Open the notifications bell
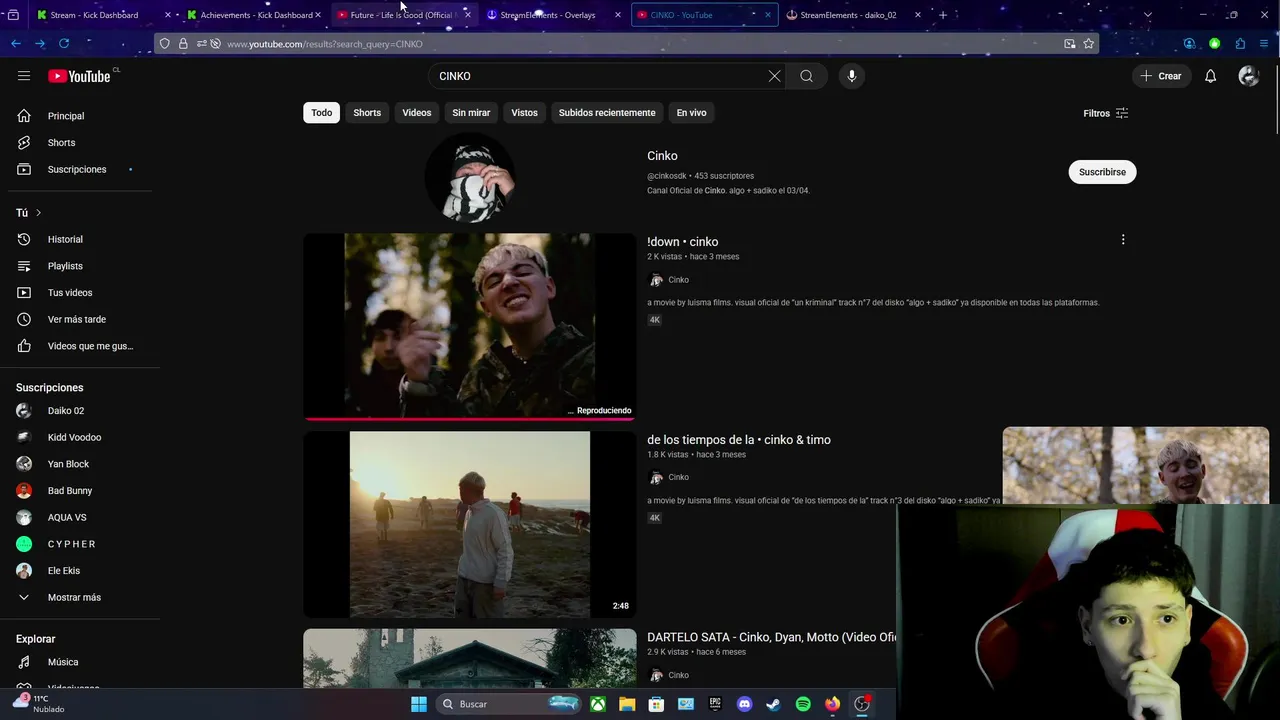The width and height of the screenshot is (1280, 720). pos(1210,76)
